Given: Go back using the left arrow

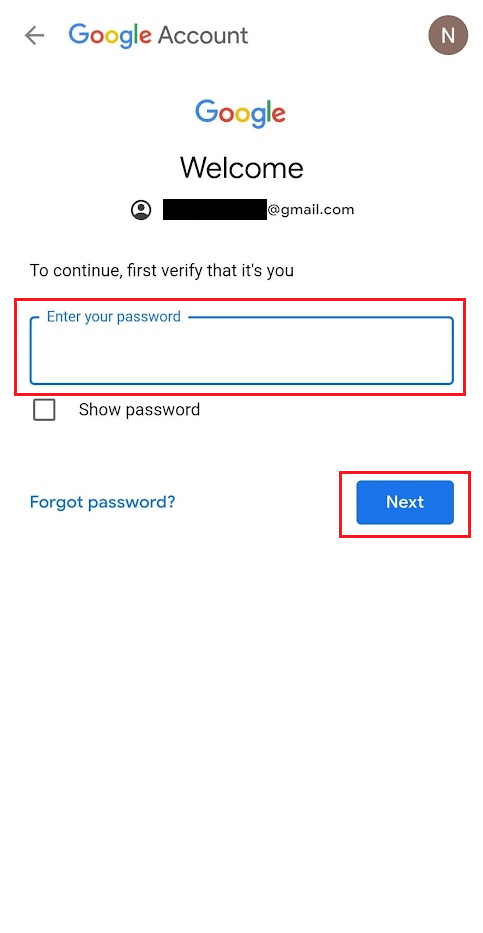Looking at the screenshot, I should [x=34, y=36].
